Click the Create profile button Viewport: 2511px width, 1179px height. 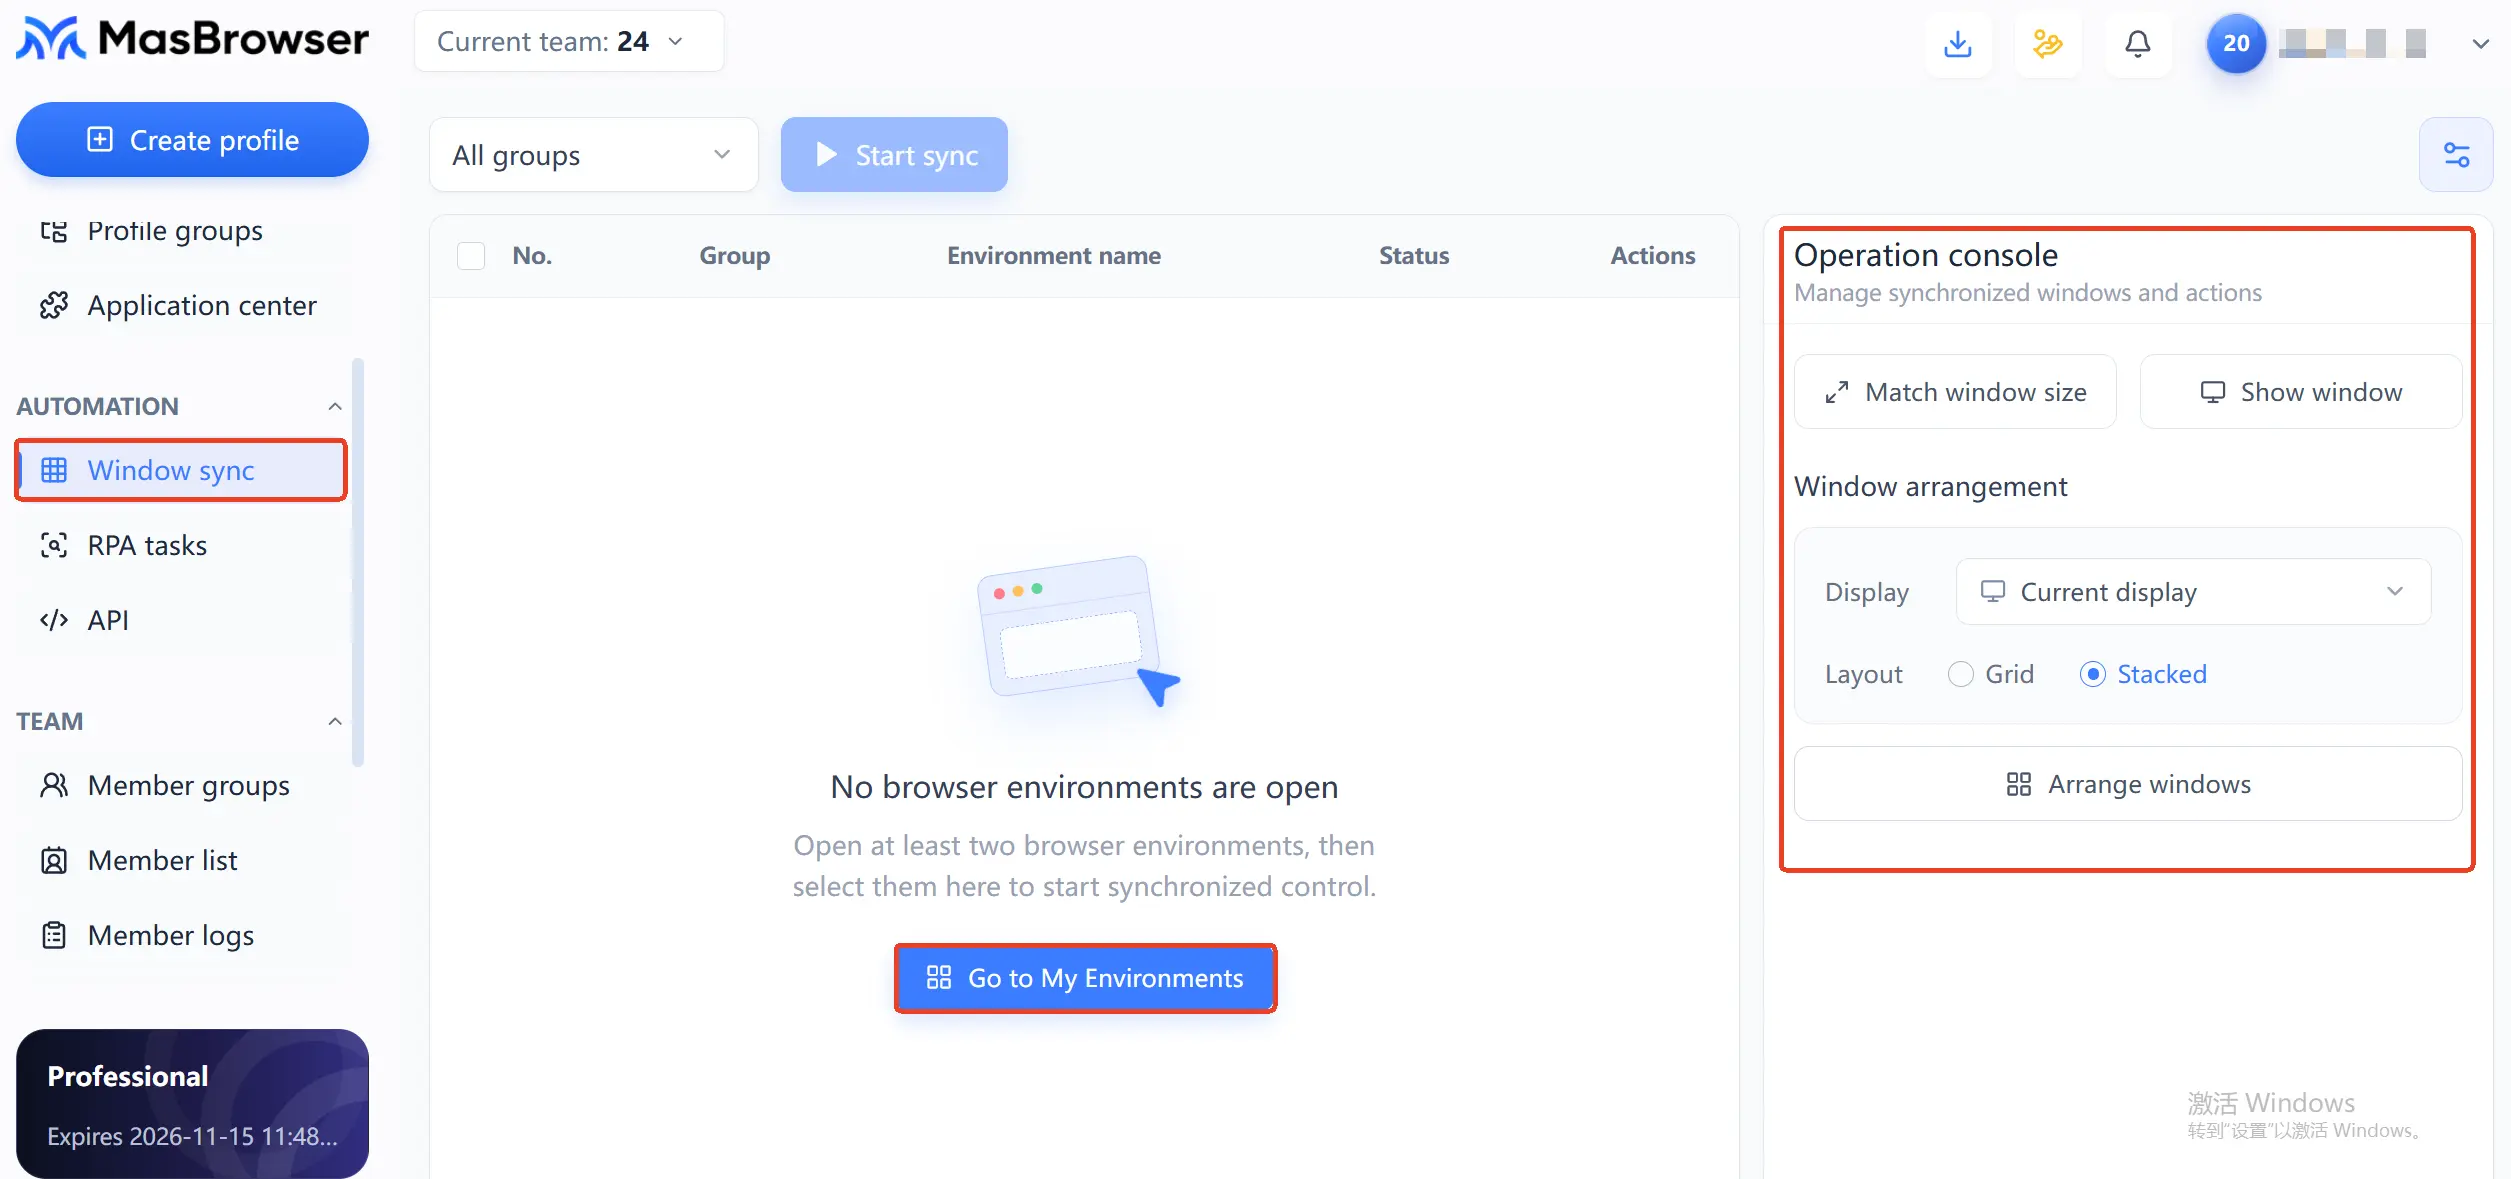(x=192, y=140)
